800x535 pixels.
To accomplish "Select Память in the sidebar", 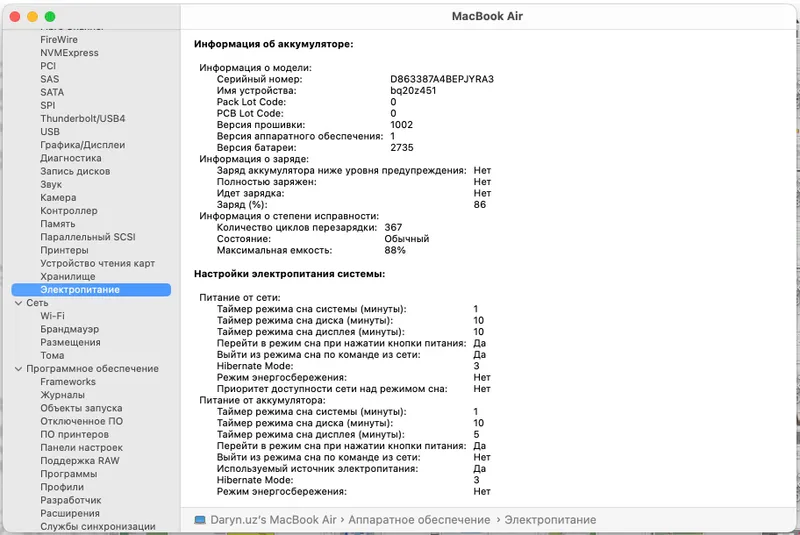I will tap(58, 224).
